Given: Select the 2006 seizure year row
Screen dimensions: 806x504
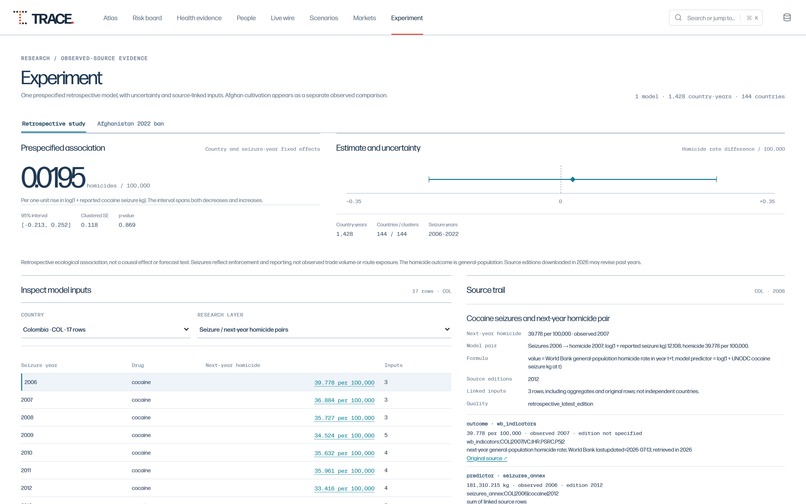Looking at the screenshot, I should click(236, 382).
